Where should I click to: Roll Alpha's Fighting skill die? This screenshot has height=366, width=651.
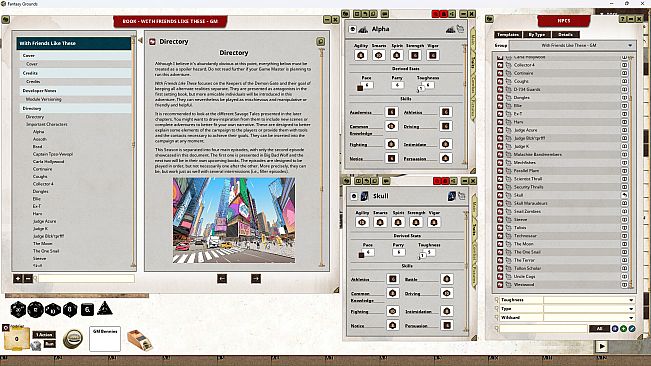(391, 144)
